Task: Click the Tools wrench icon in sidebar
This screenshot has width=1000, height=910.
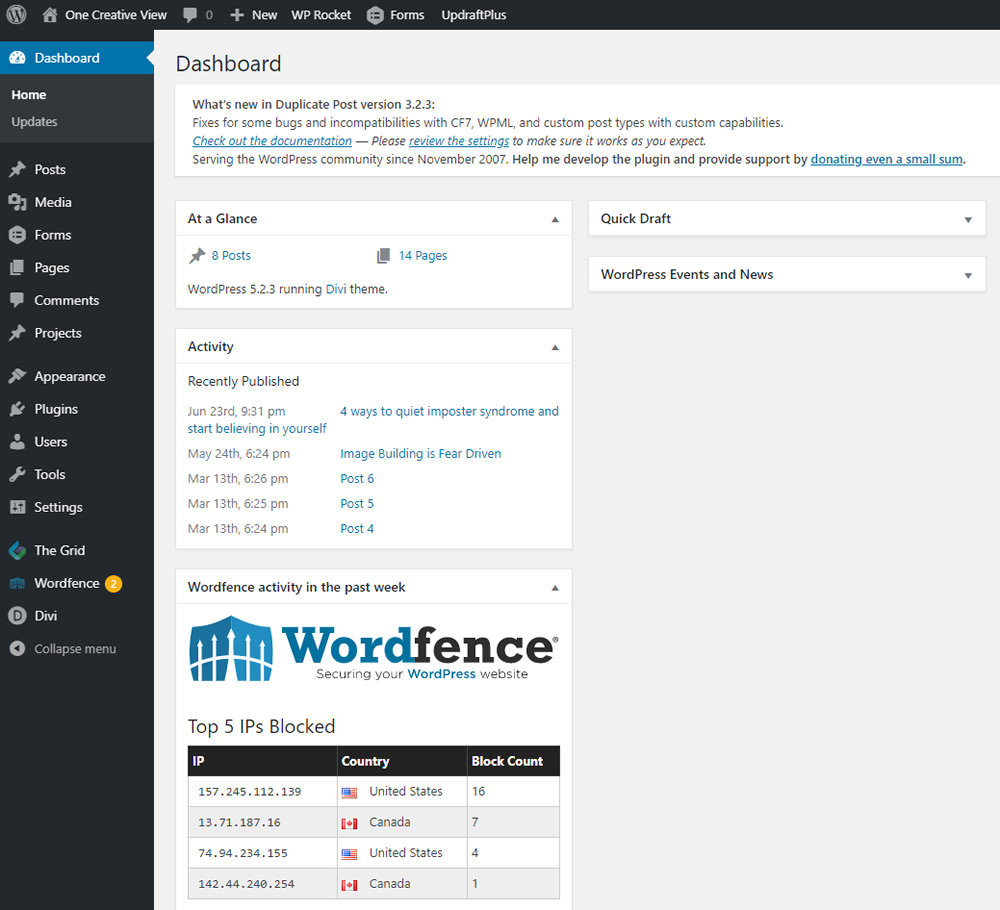Action: (17, 474)
